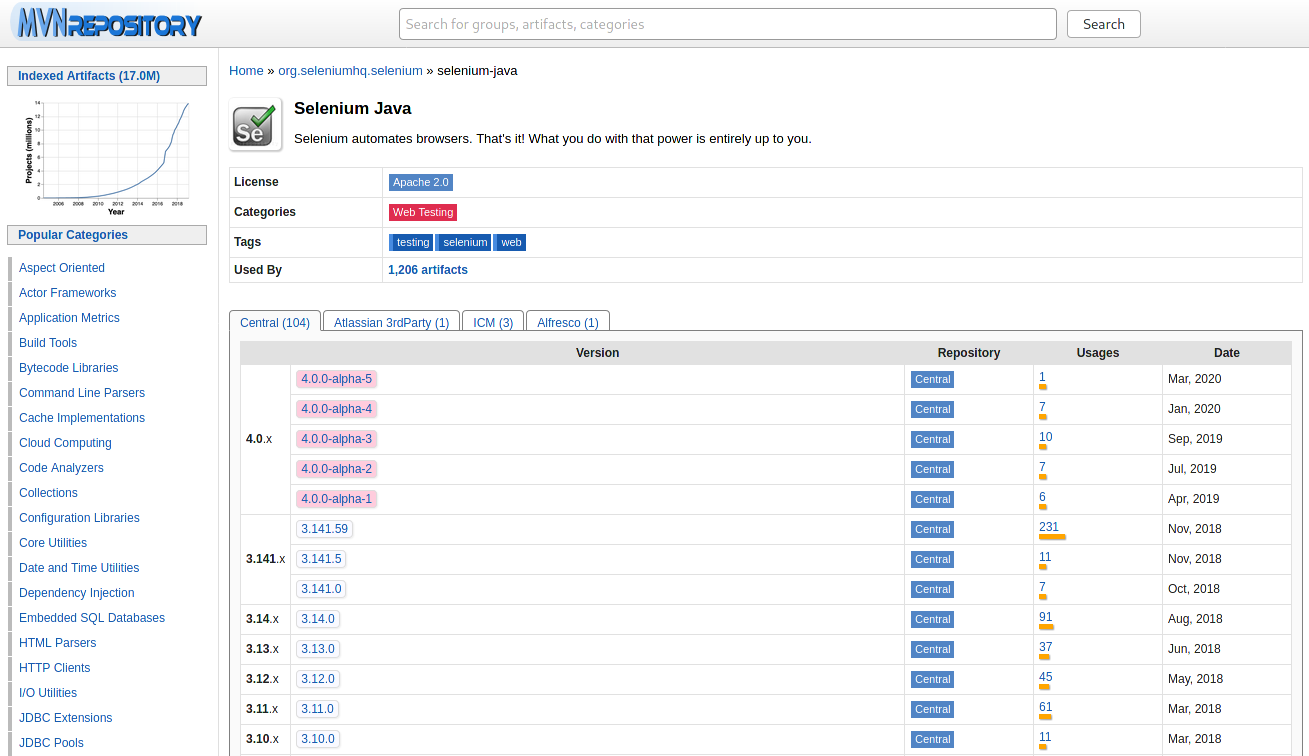Select the web tag

510,242
